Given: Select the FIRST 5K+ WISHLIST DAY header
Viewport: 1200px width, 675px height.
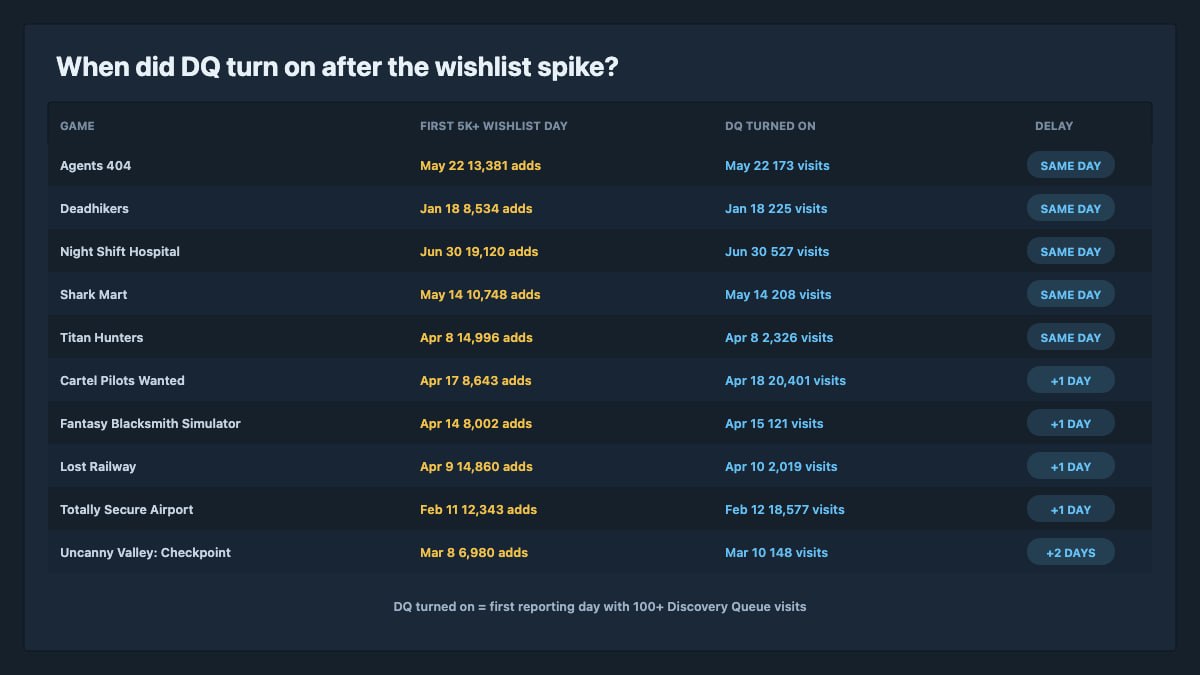Looking at the screenshot, I should pos(494,126).
